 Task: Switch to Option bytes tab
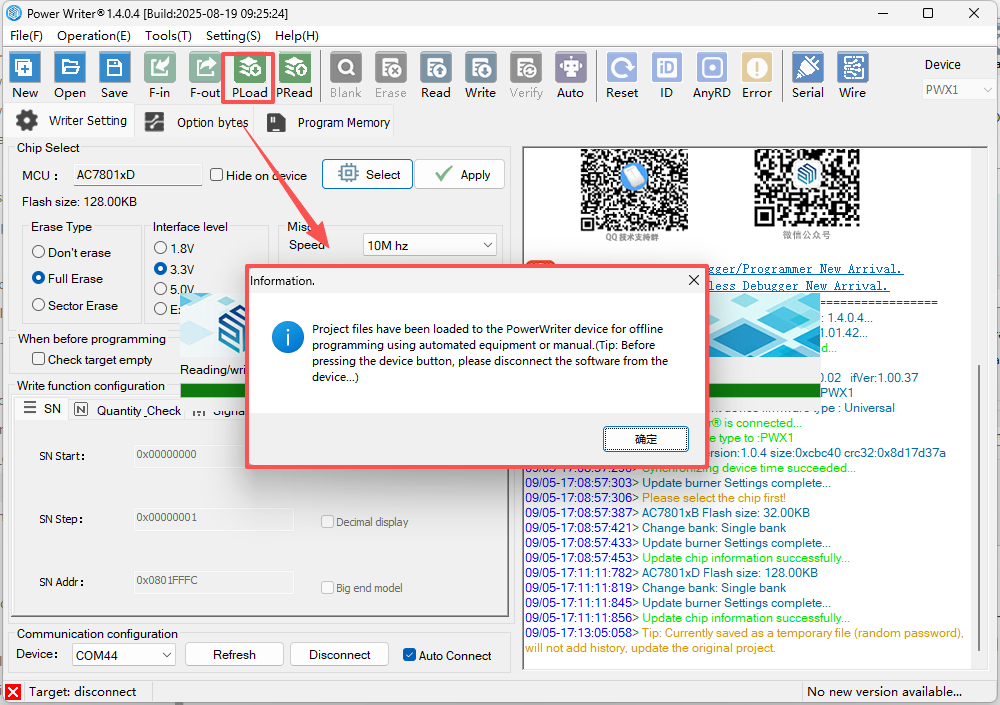196,122
